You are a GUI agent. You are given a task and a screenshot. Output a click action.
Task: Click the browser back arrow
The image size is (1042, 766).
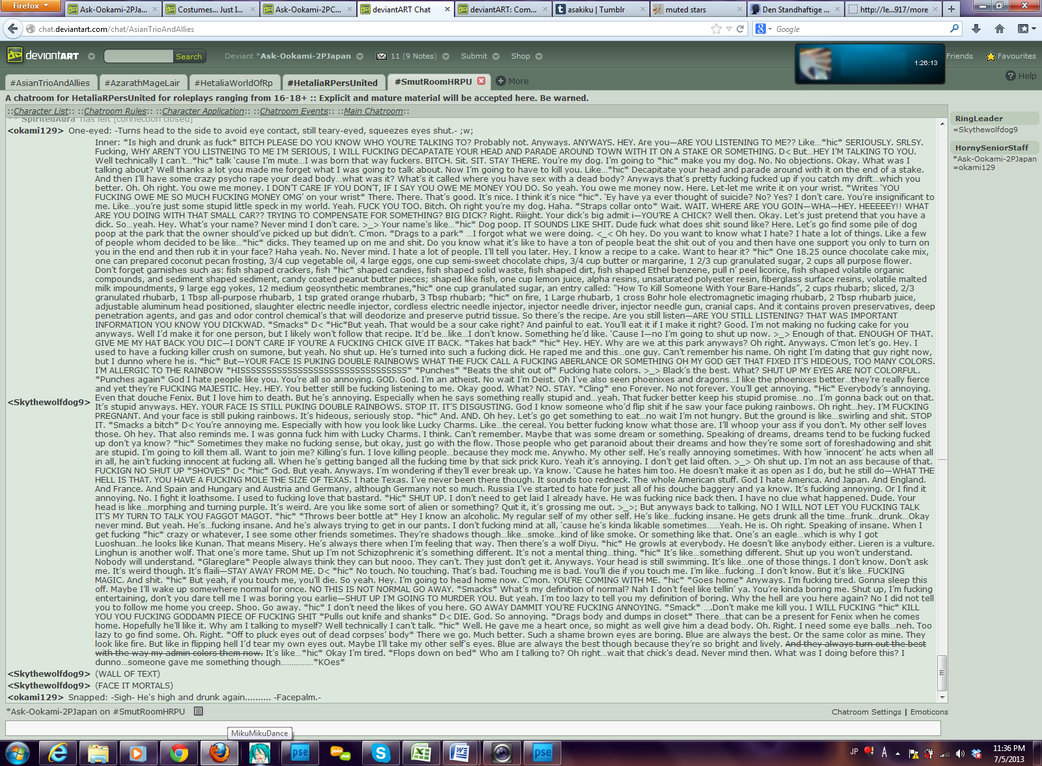click(x=12, y=29)
